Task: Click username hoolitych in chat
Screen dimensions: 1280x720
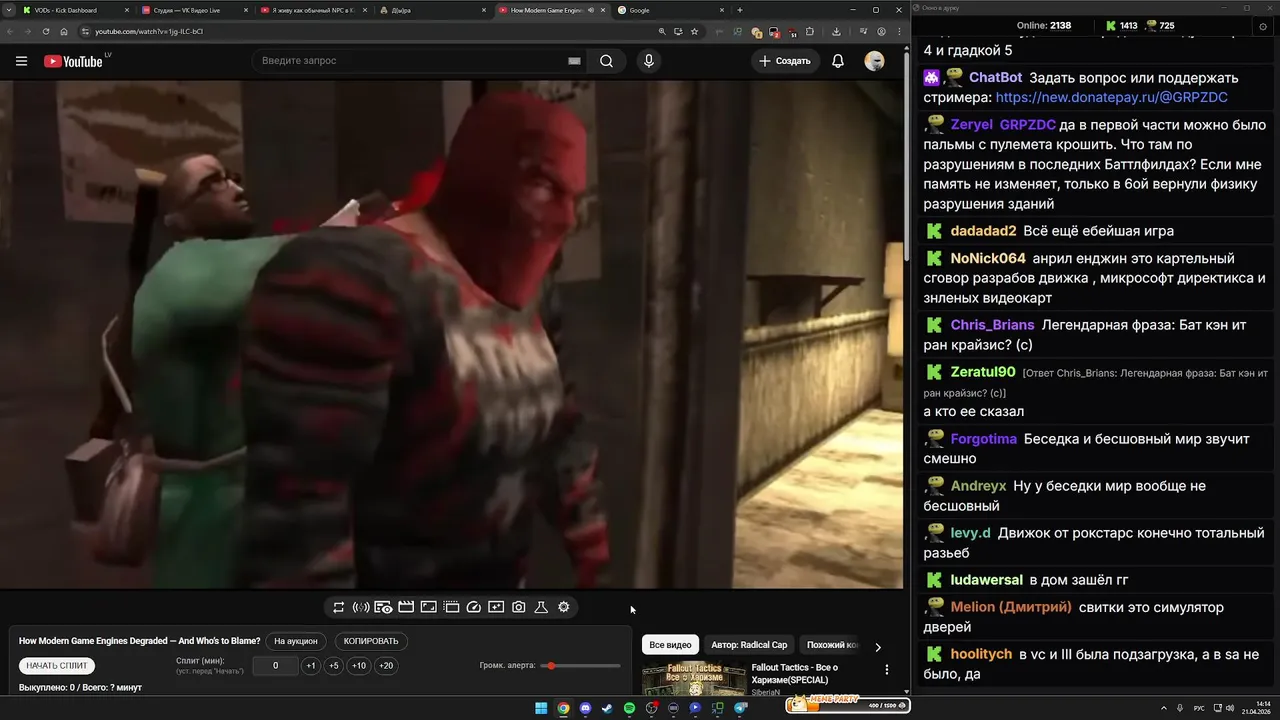Action: point(980,654)
